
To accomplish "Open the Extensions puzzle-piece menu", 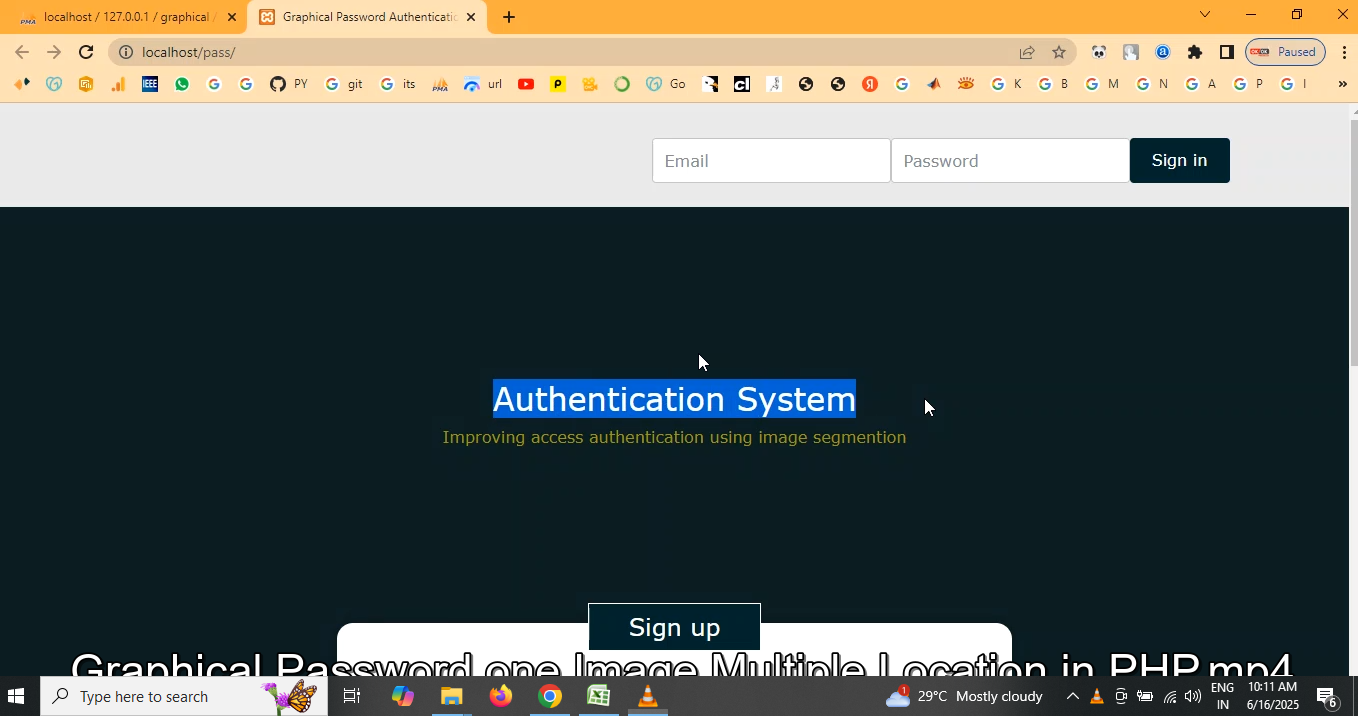I will [1194, 52].
